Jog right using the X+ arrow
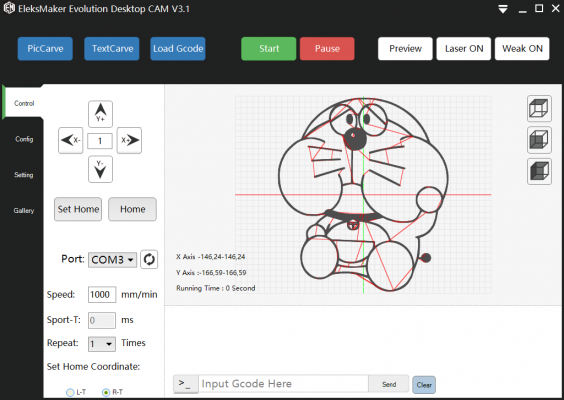 click(129, 140)
